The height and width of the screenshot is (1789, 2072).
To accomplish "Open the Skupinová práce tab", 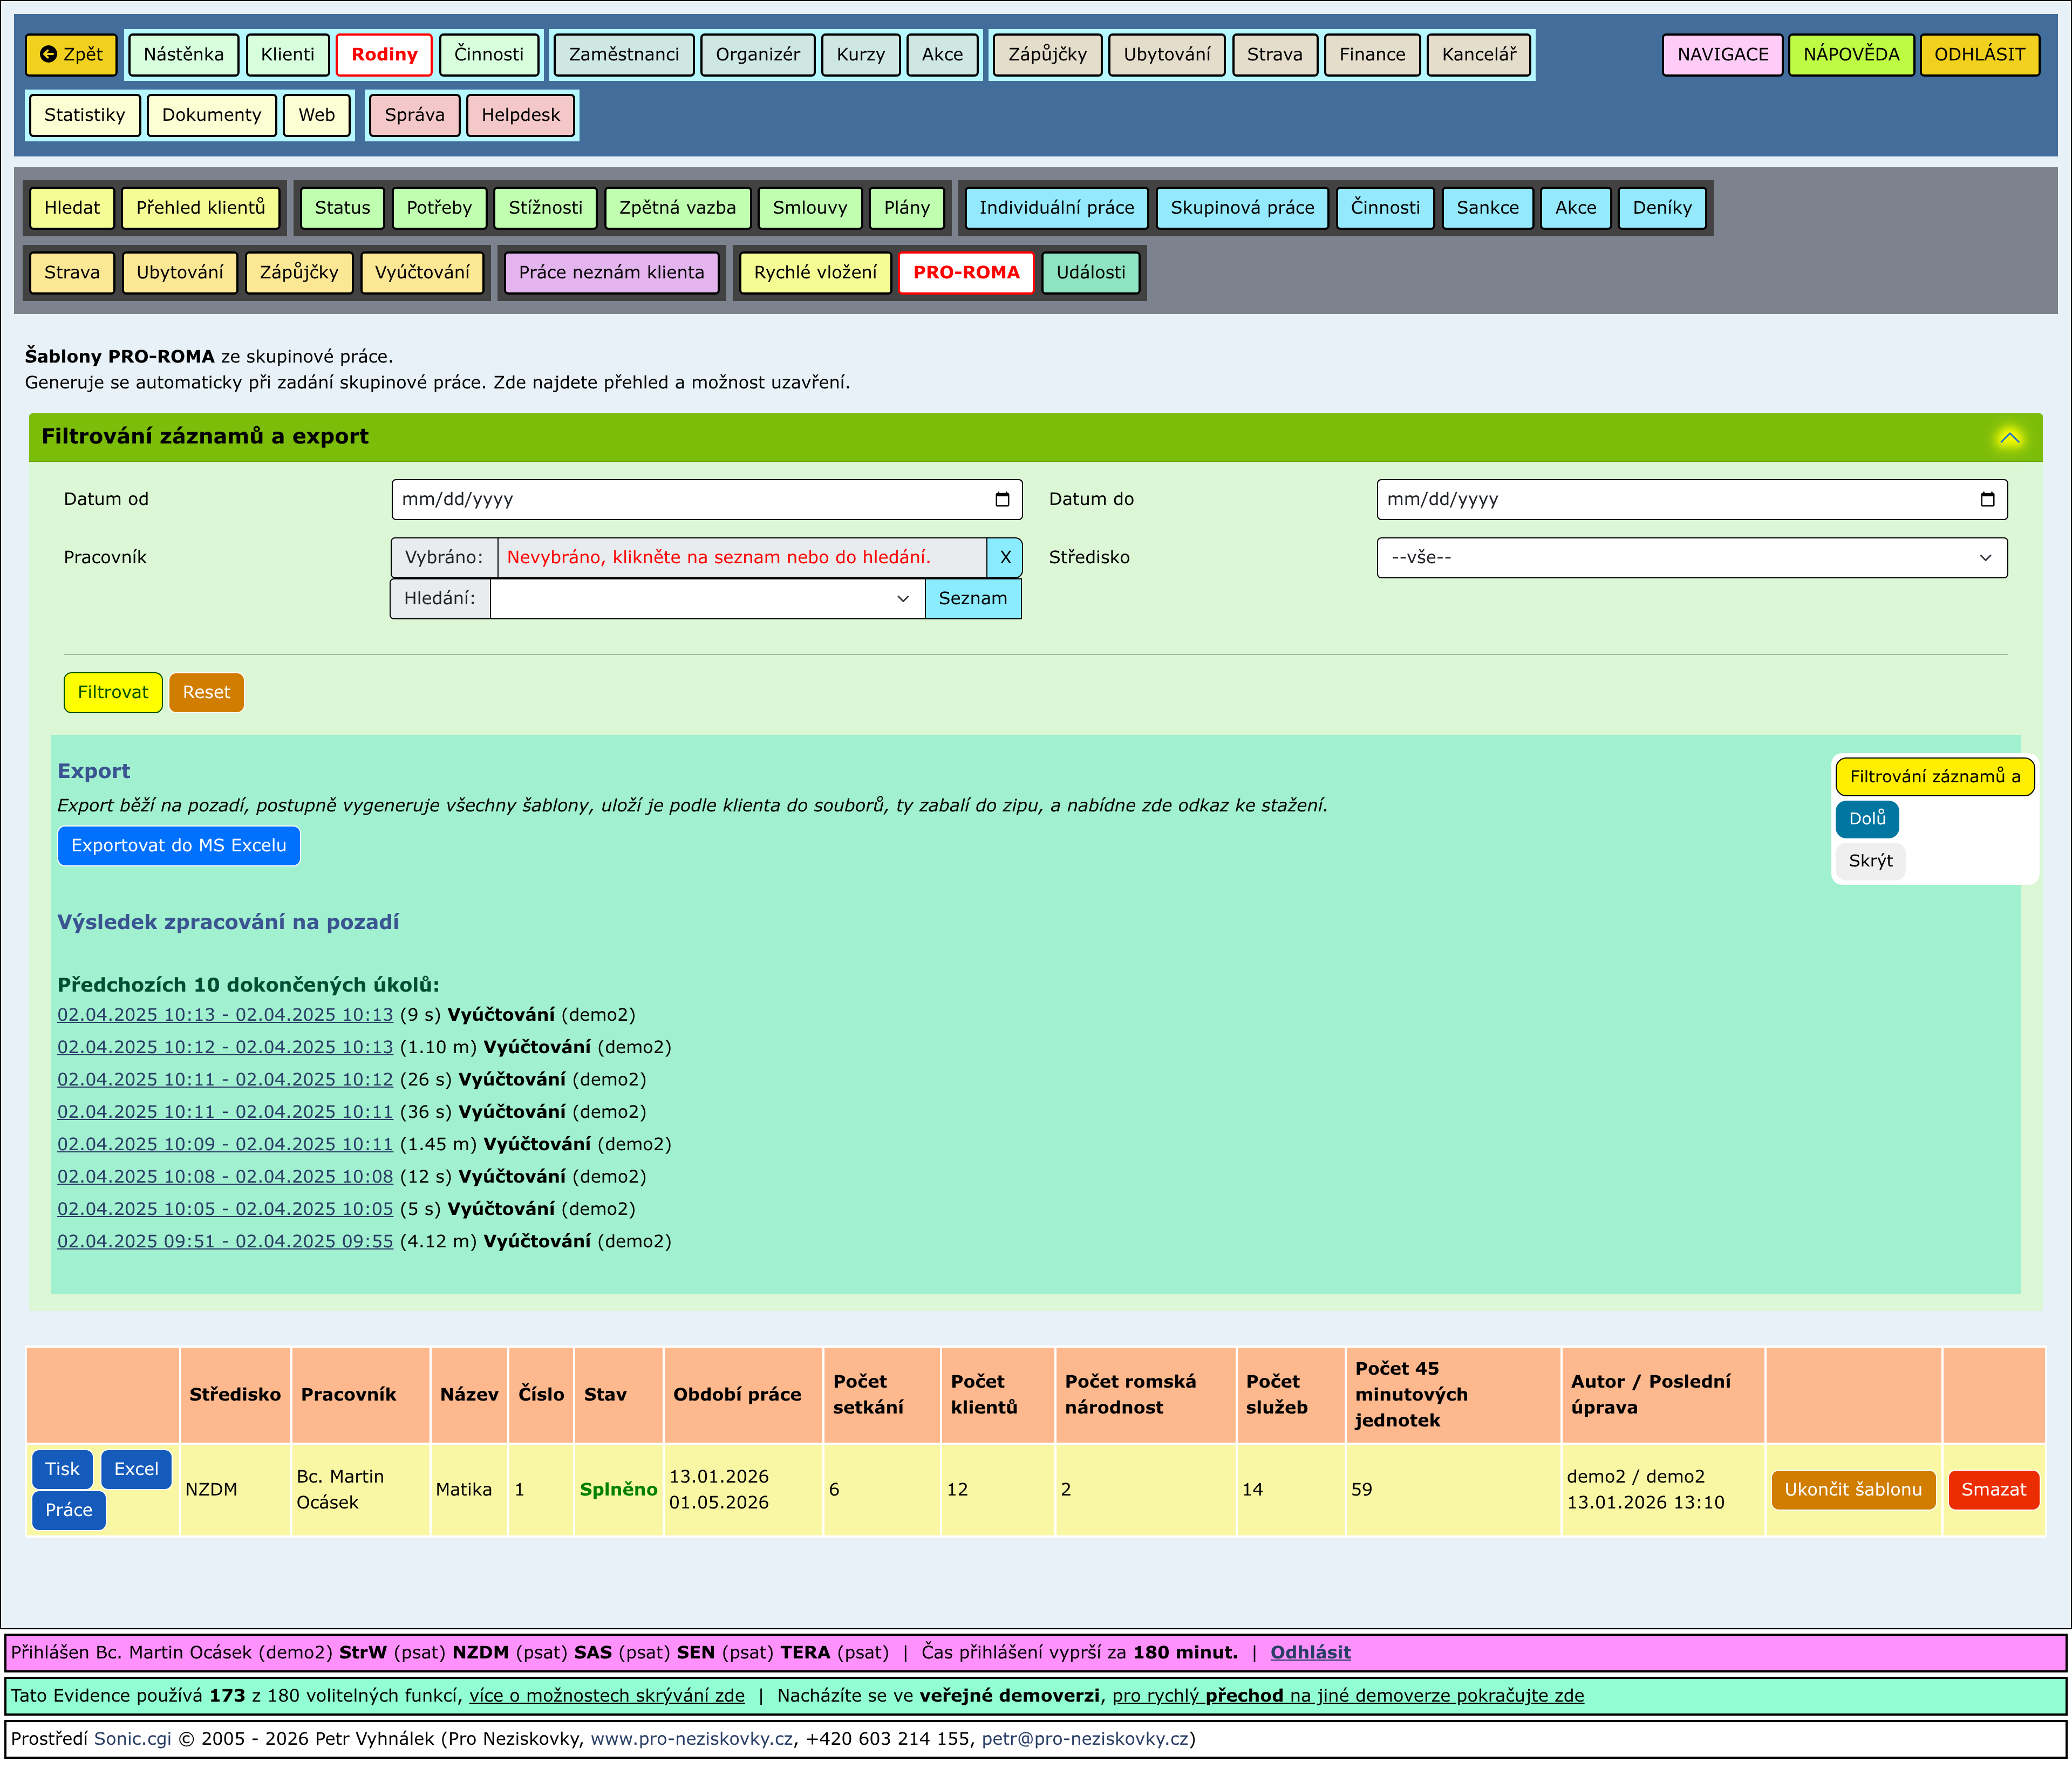I will pyautogui.click(x=1241, y=208).
